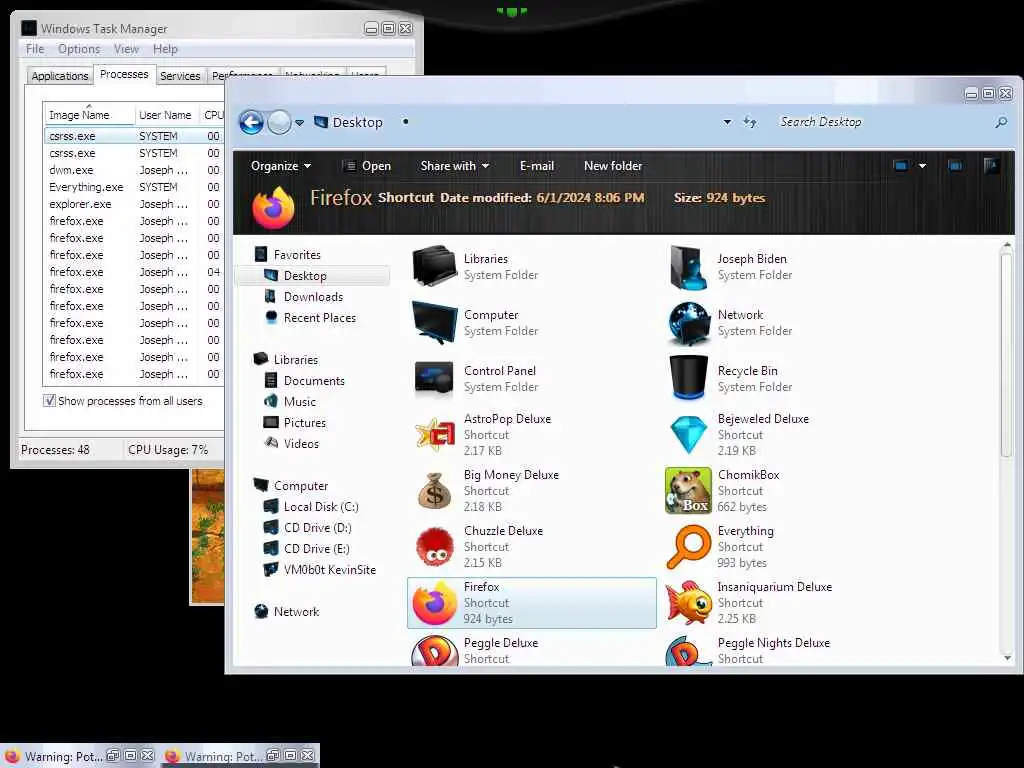Select the ChomikBox shortcut icon
Image resolution: width=1024 pixels, height=768 pixels.
(688, 490)
